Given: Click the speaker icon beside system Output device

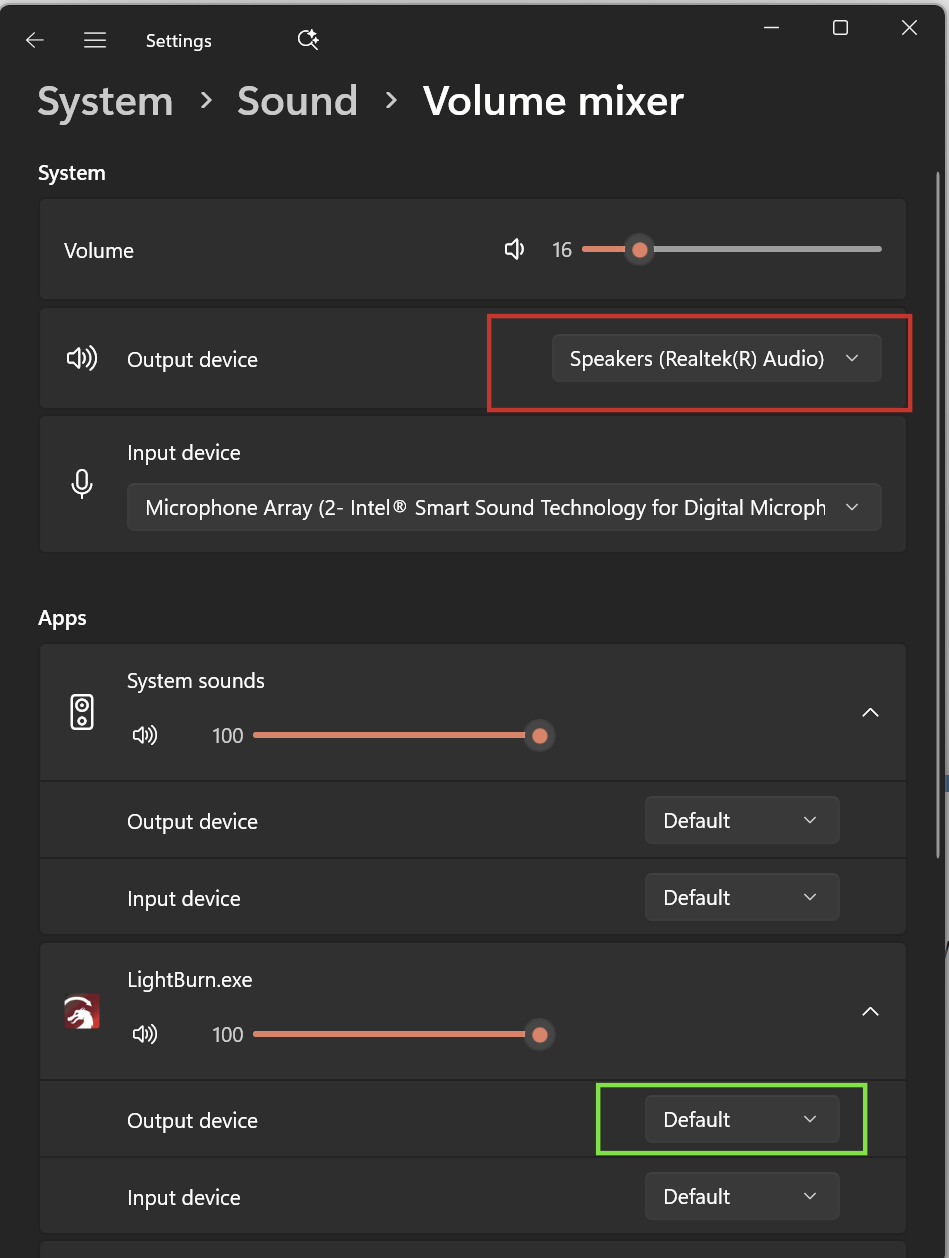Looking at the screenshot, I should coord(82,359).
